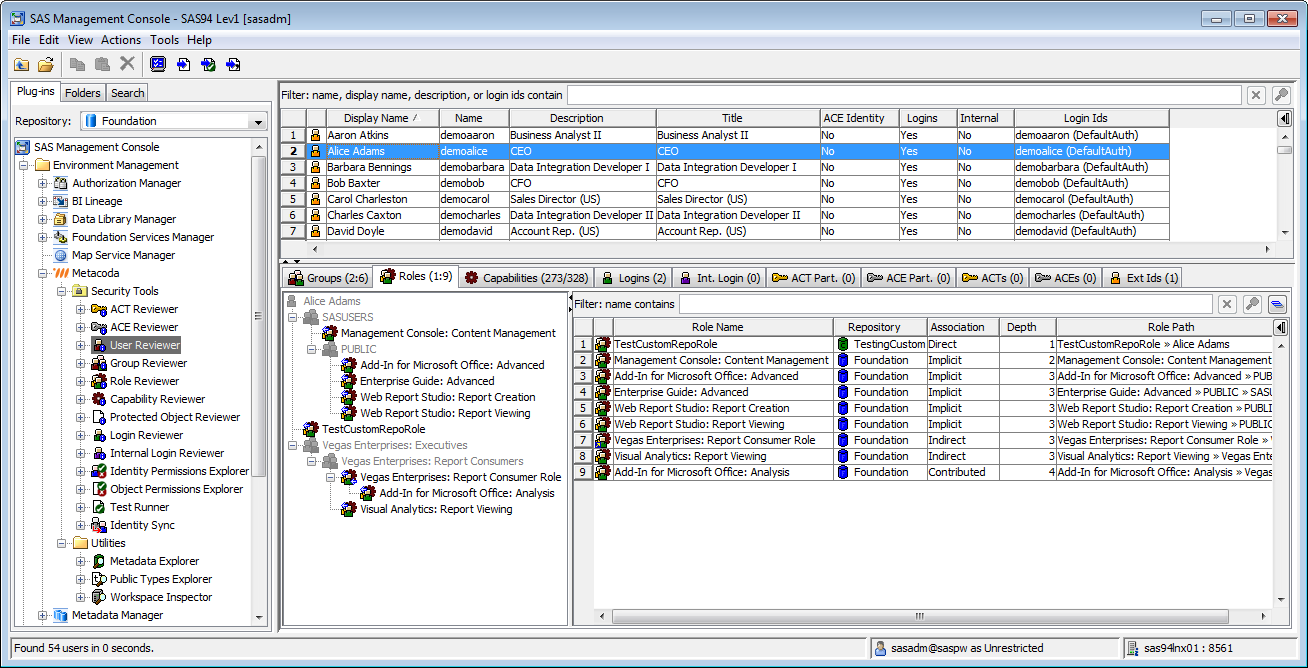Click the users table vertical scrollbar down arrow
Viewport: 1308px width, 668px height.
click(1284, 232)
